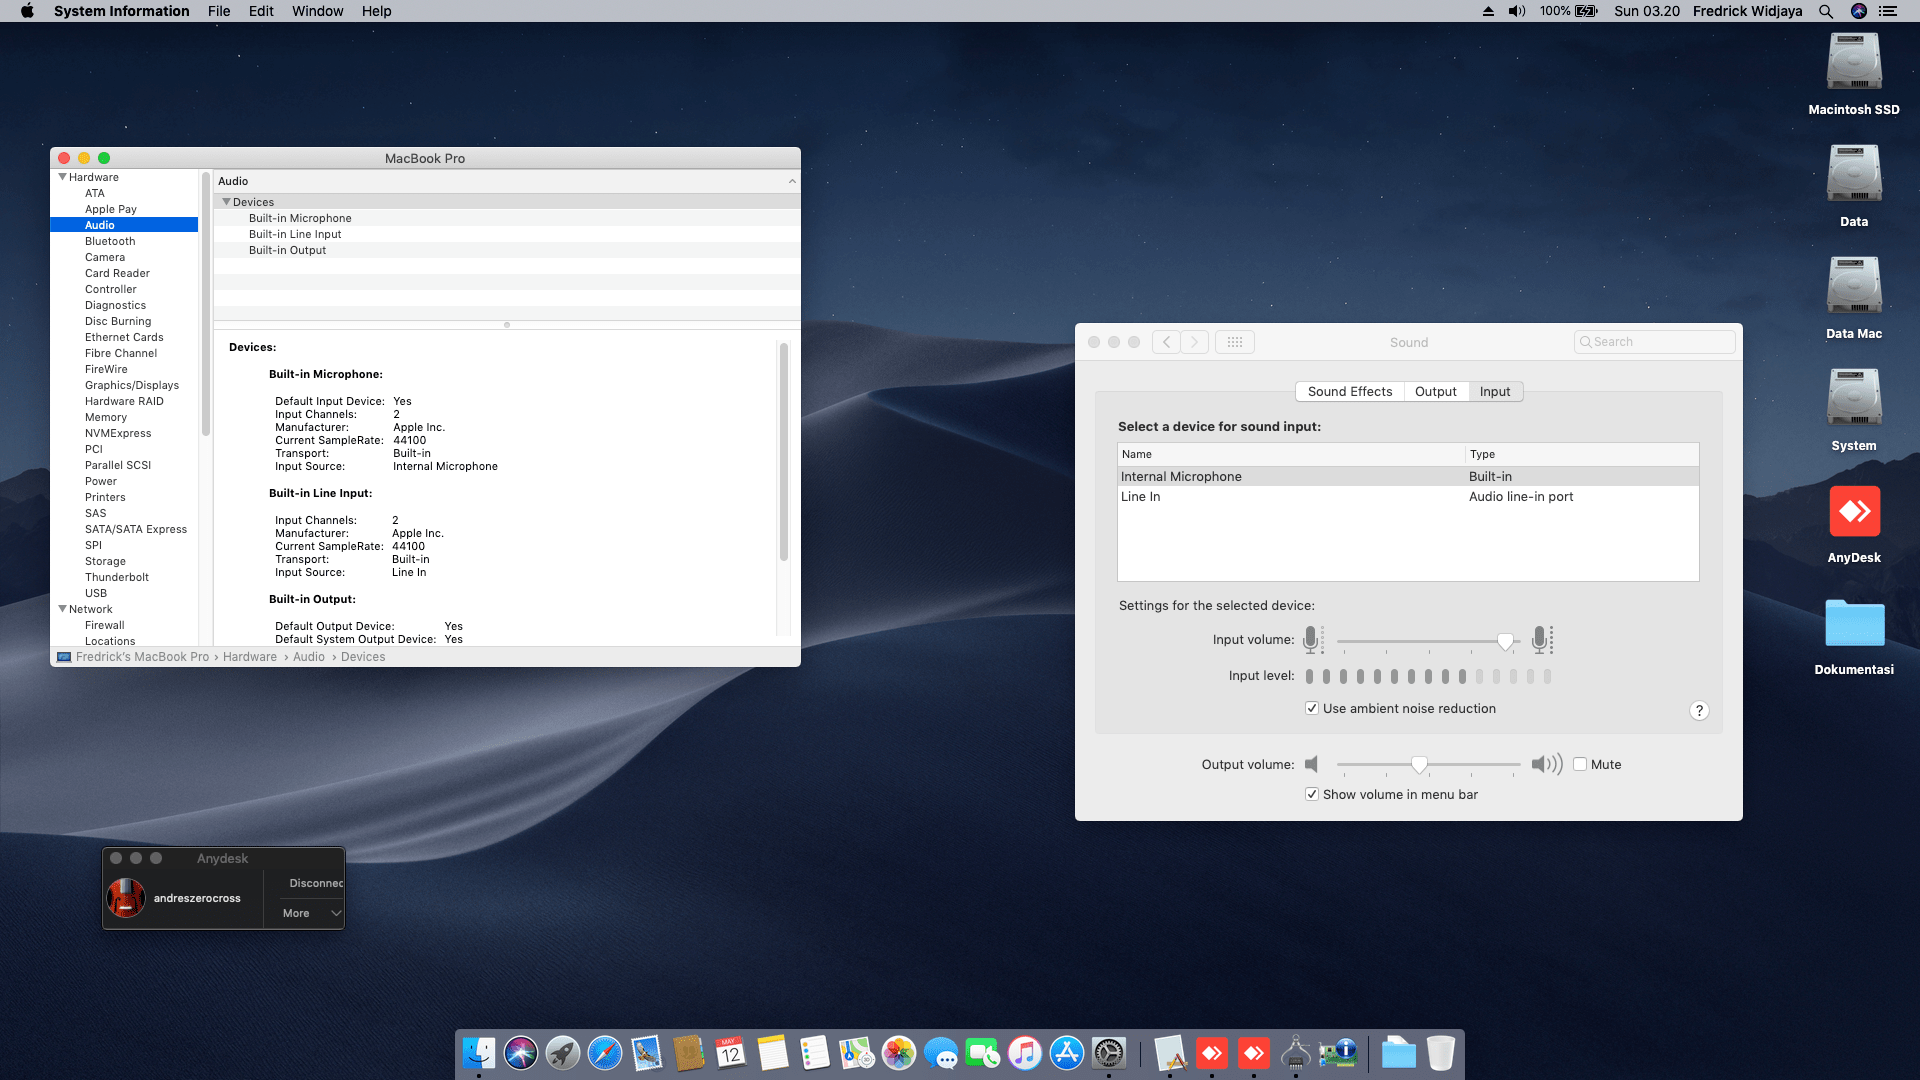
Task: Click Disconnect in the AnyDesk window
Action: tap(316, 882)
